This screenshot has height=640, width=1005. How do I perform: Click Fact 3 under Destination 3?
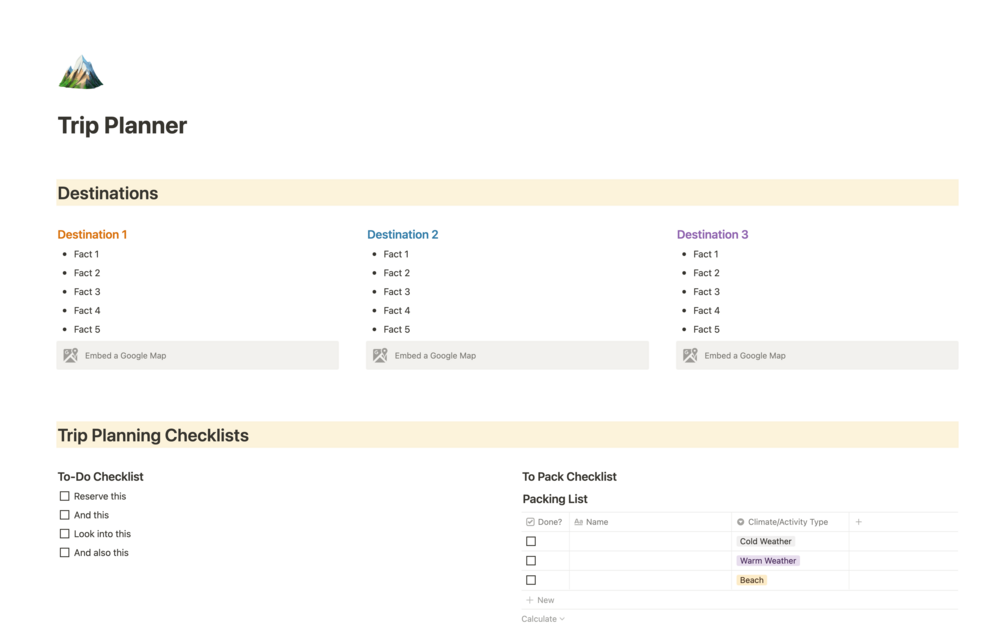click(x=706, y=291)
